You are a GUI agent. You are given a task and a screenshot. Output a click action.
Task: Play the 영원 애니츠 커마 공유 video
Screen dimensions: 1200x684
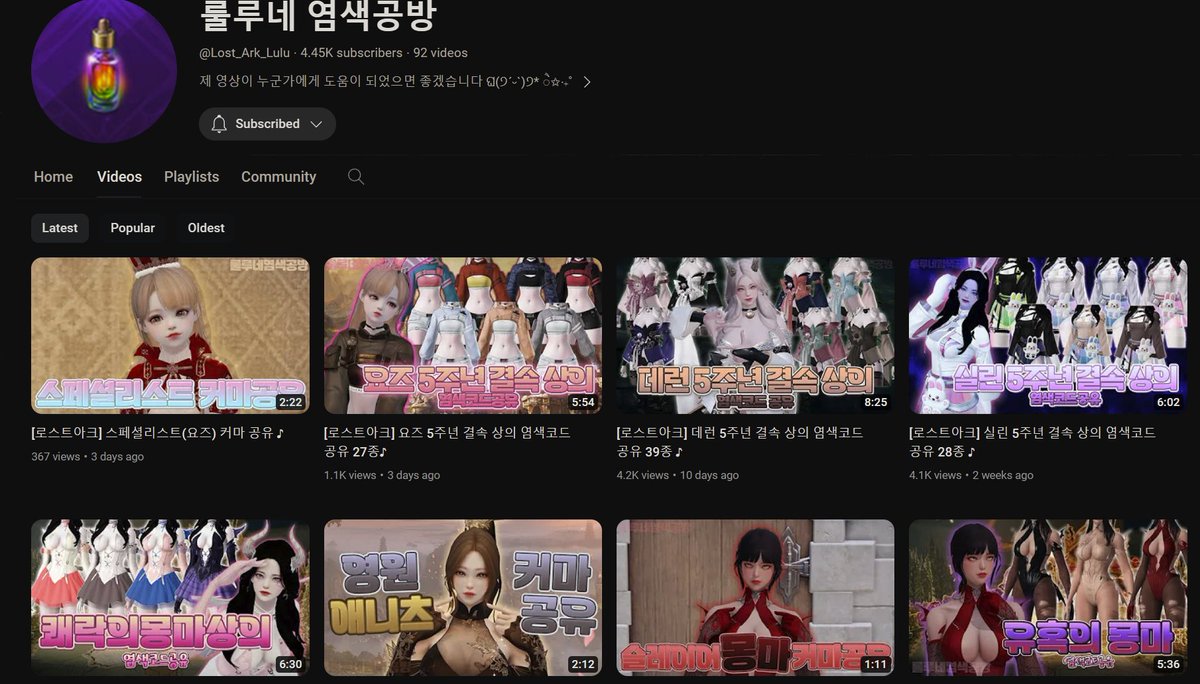tap(462, 598)
